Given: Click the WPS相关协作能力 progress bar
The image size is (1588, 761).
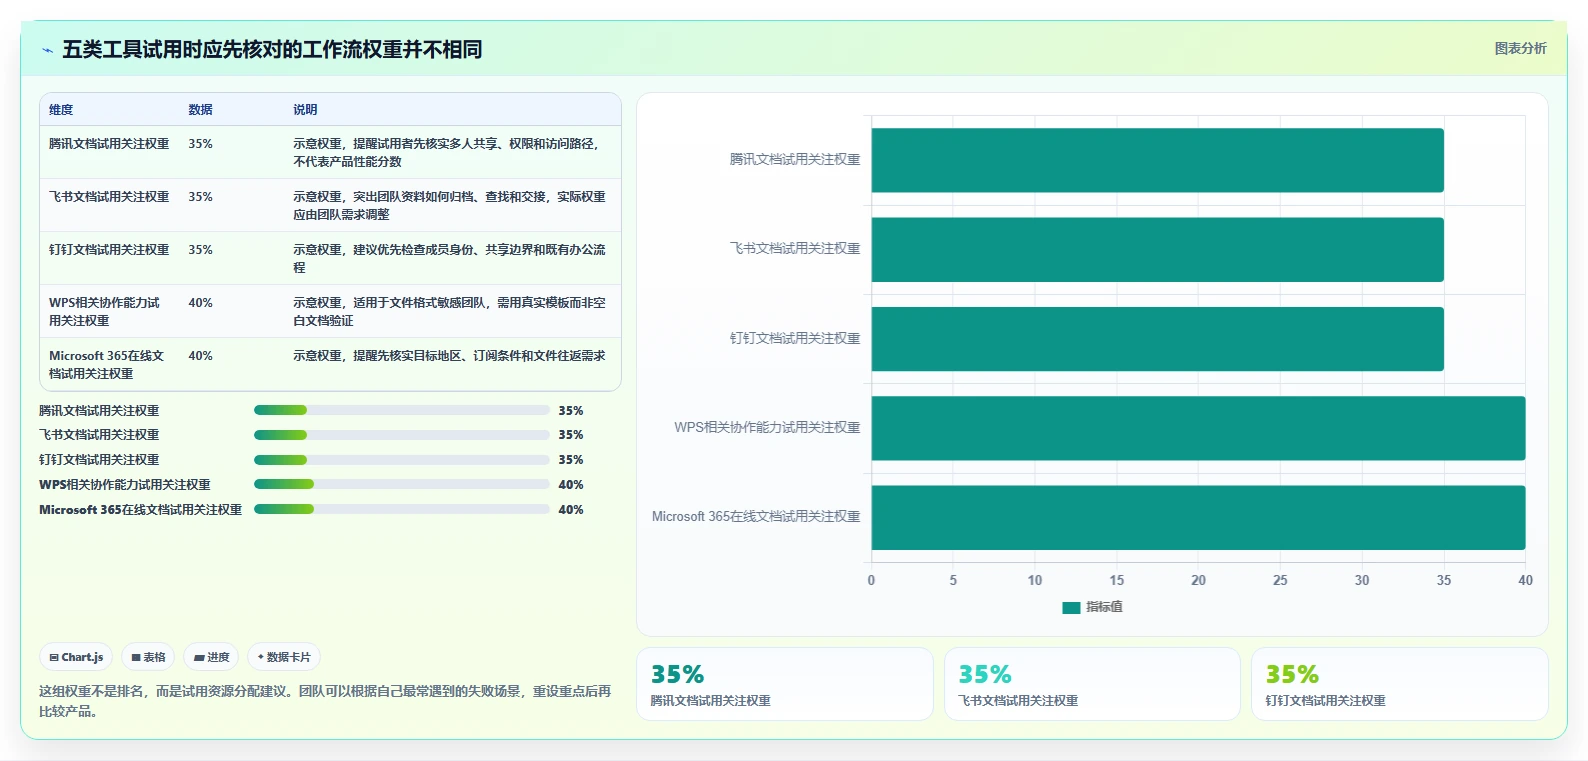Looking at the screenshot, I should pos(401,484).
